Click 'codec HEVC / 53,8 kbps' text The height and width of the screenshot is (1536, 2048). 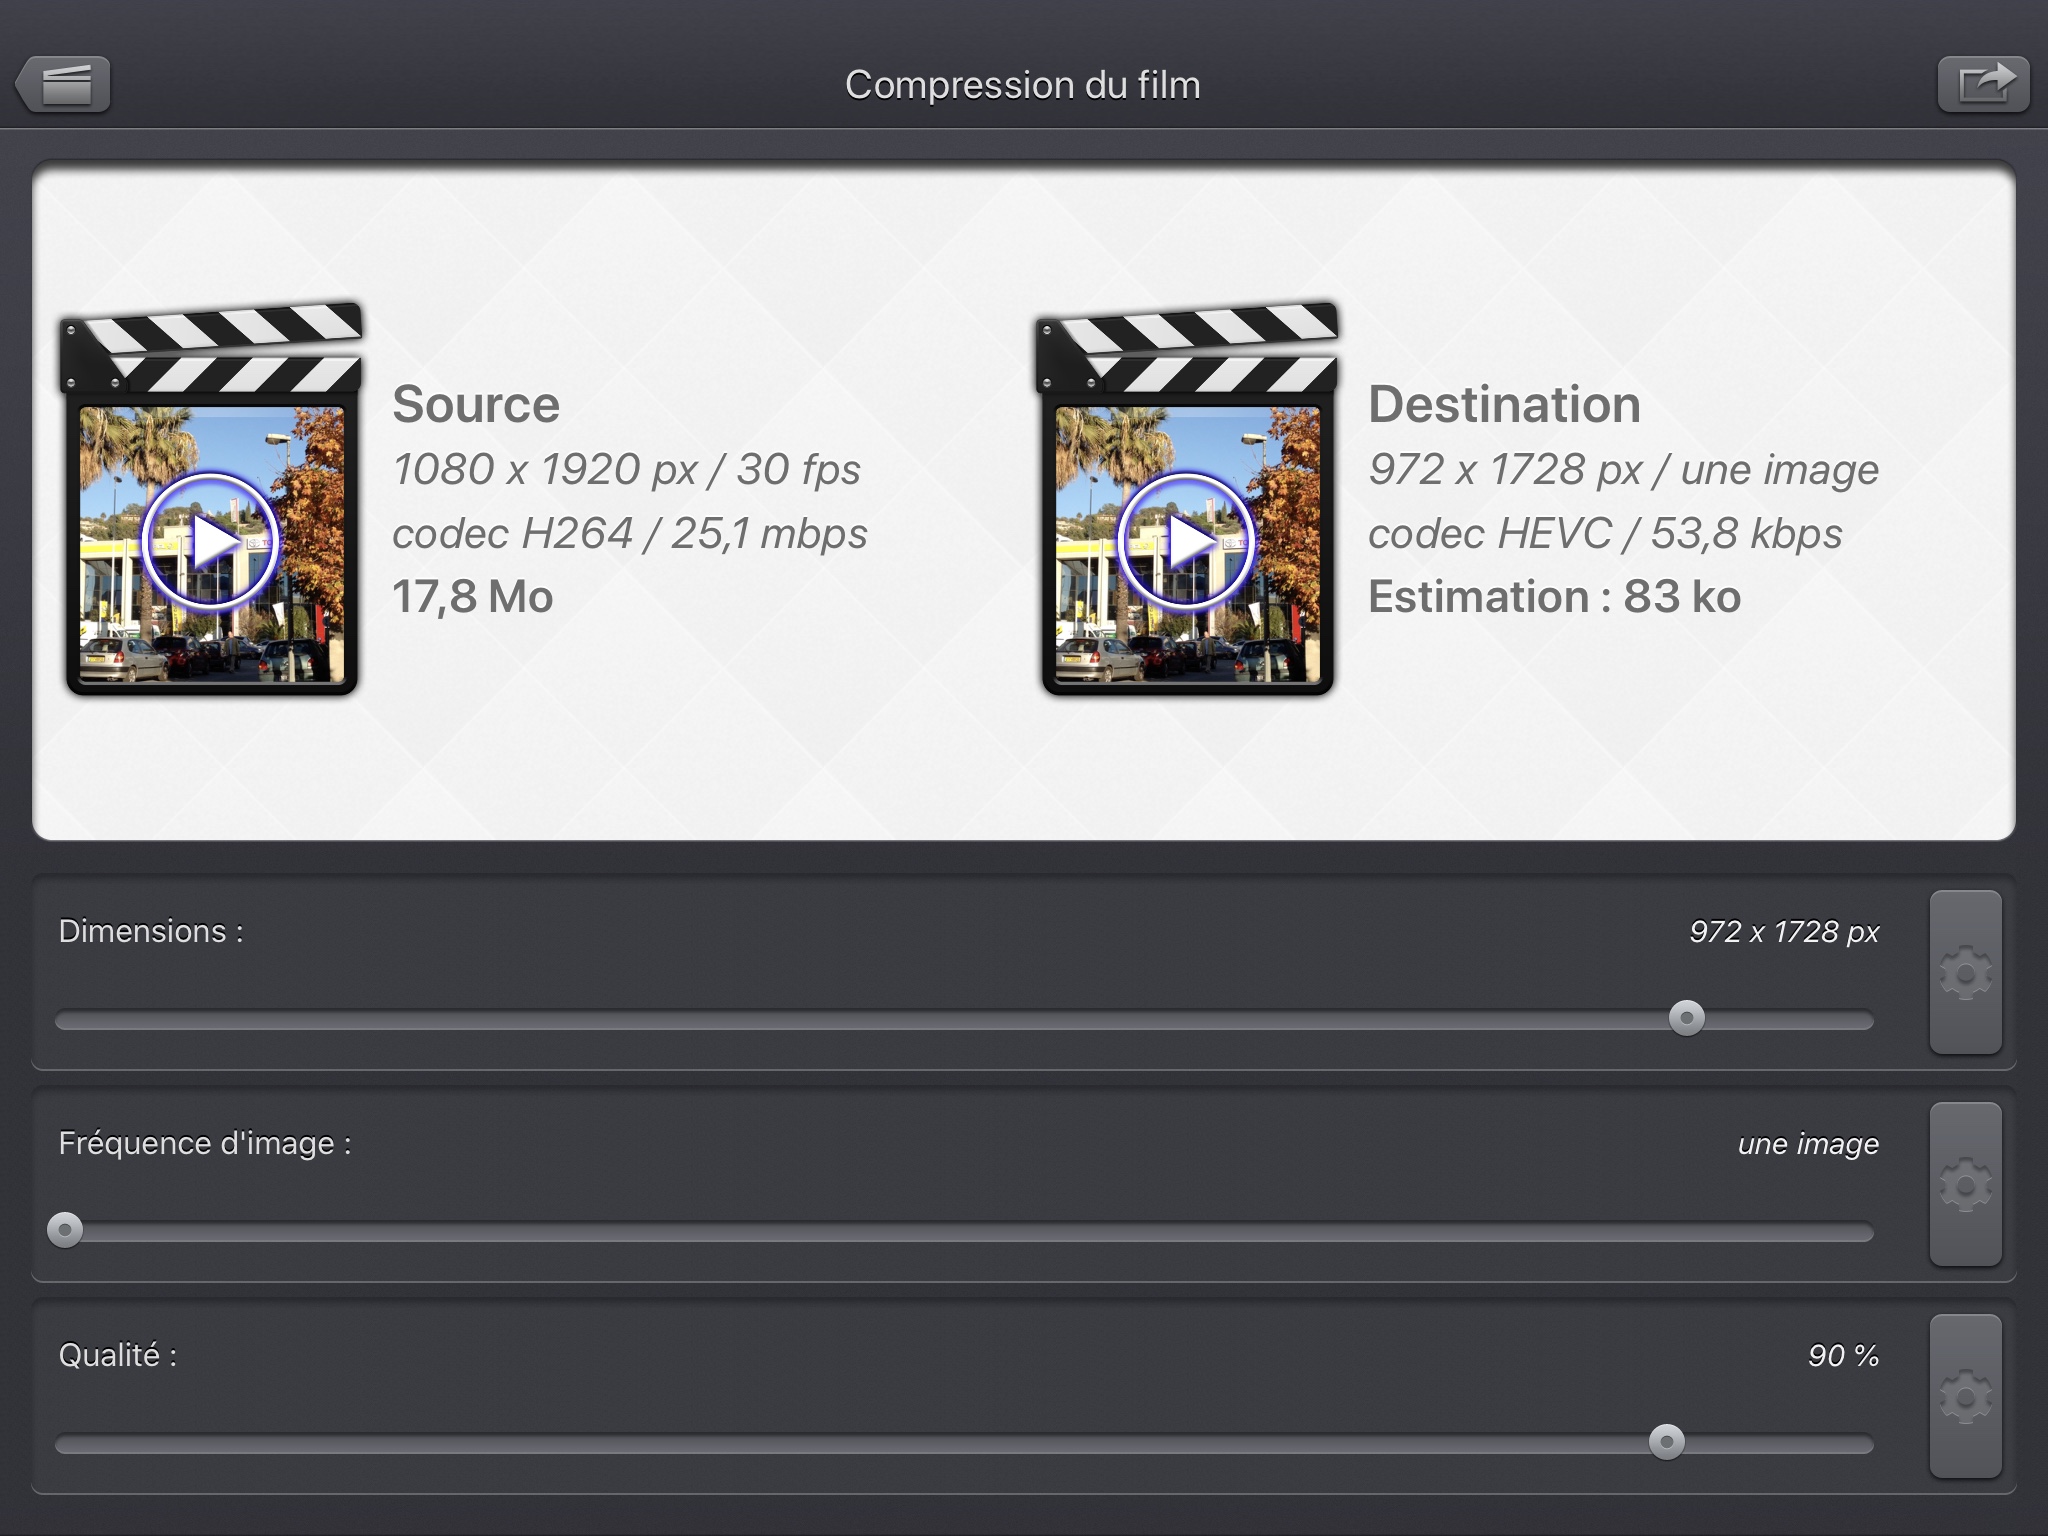[1605, 534]
